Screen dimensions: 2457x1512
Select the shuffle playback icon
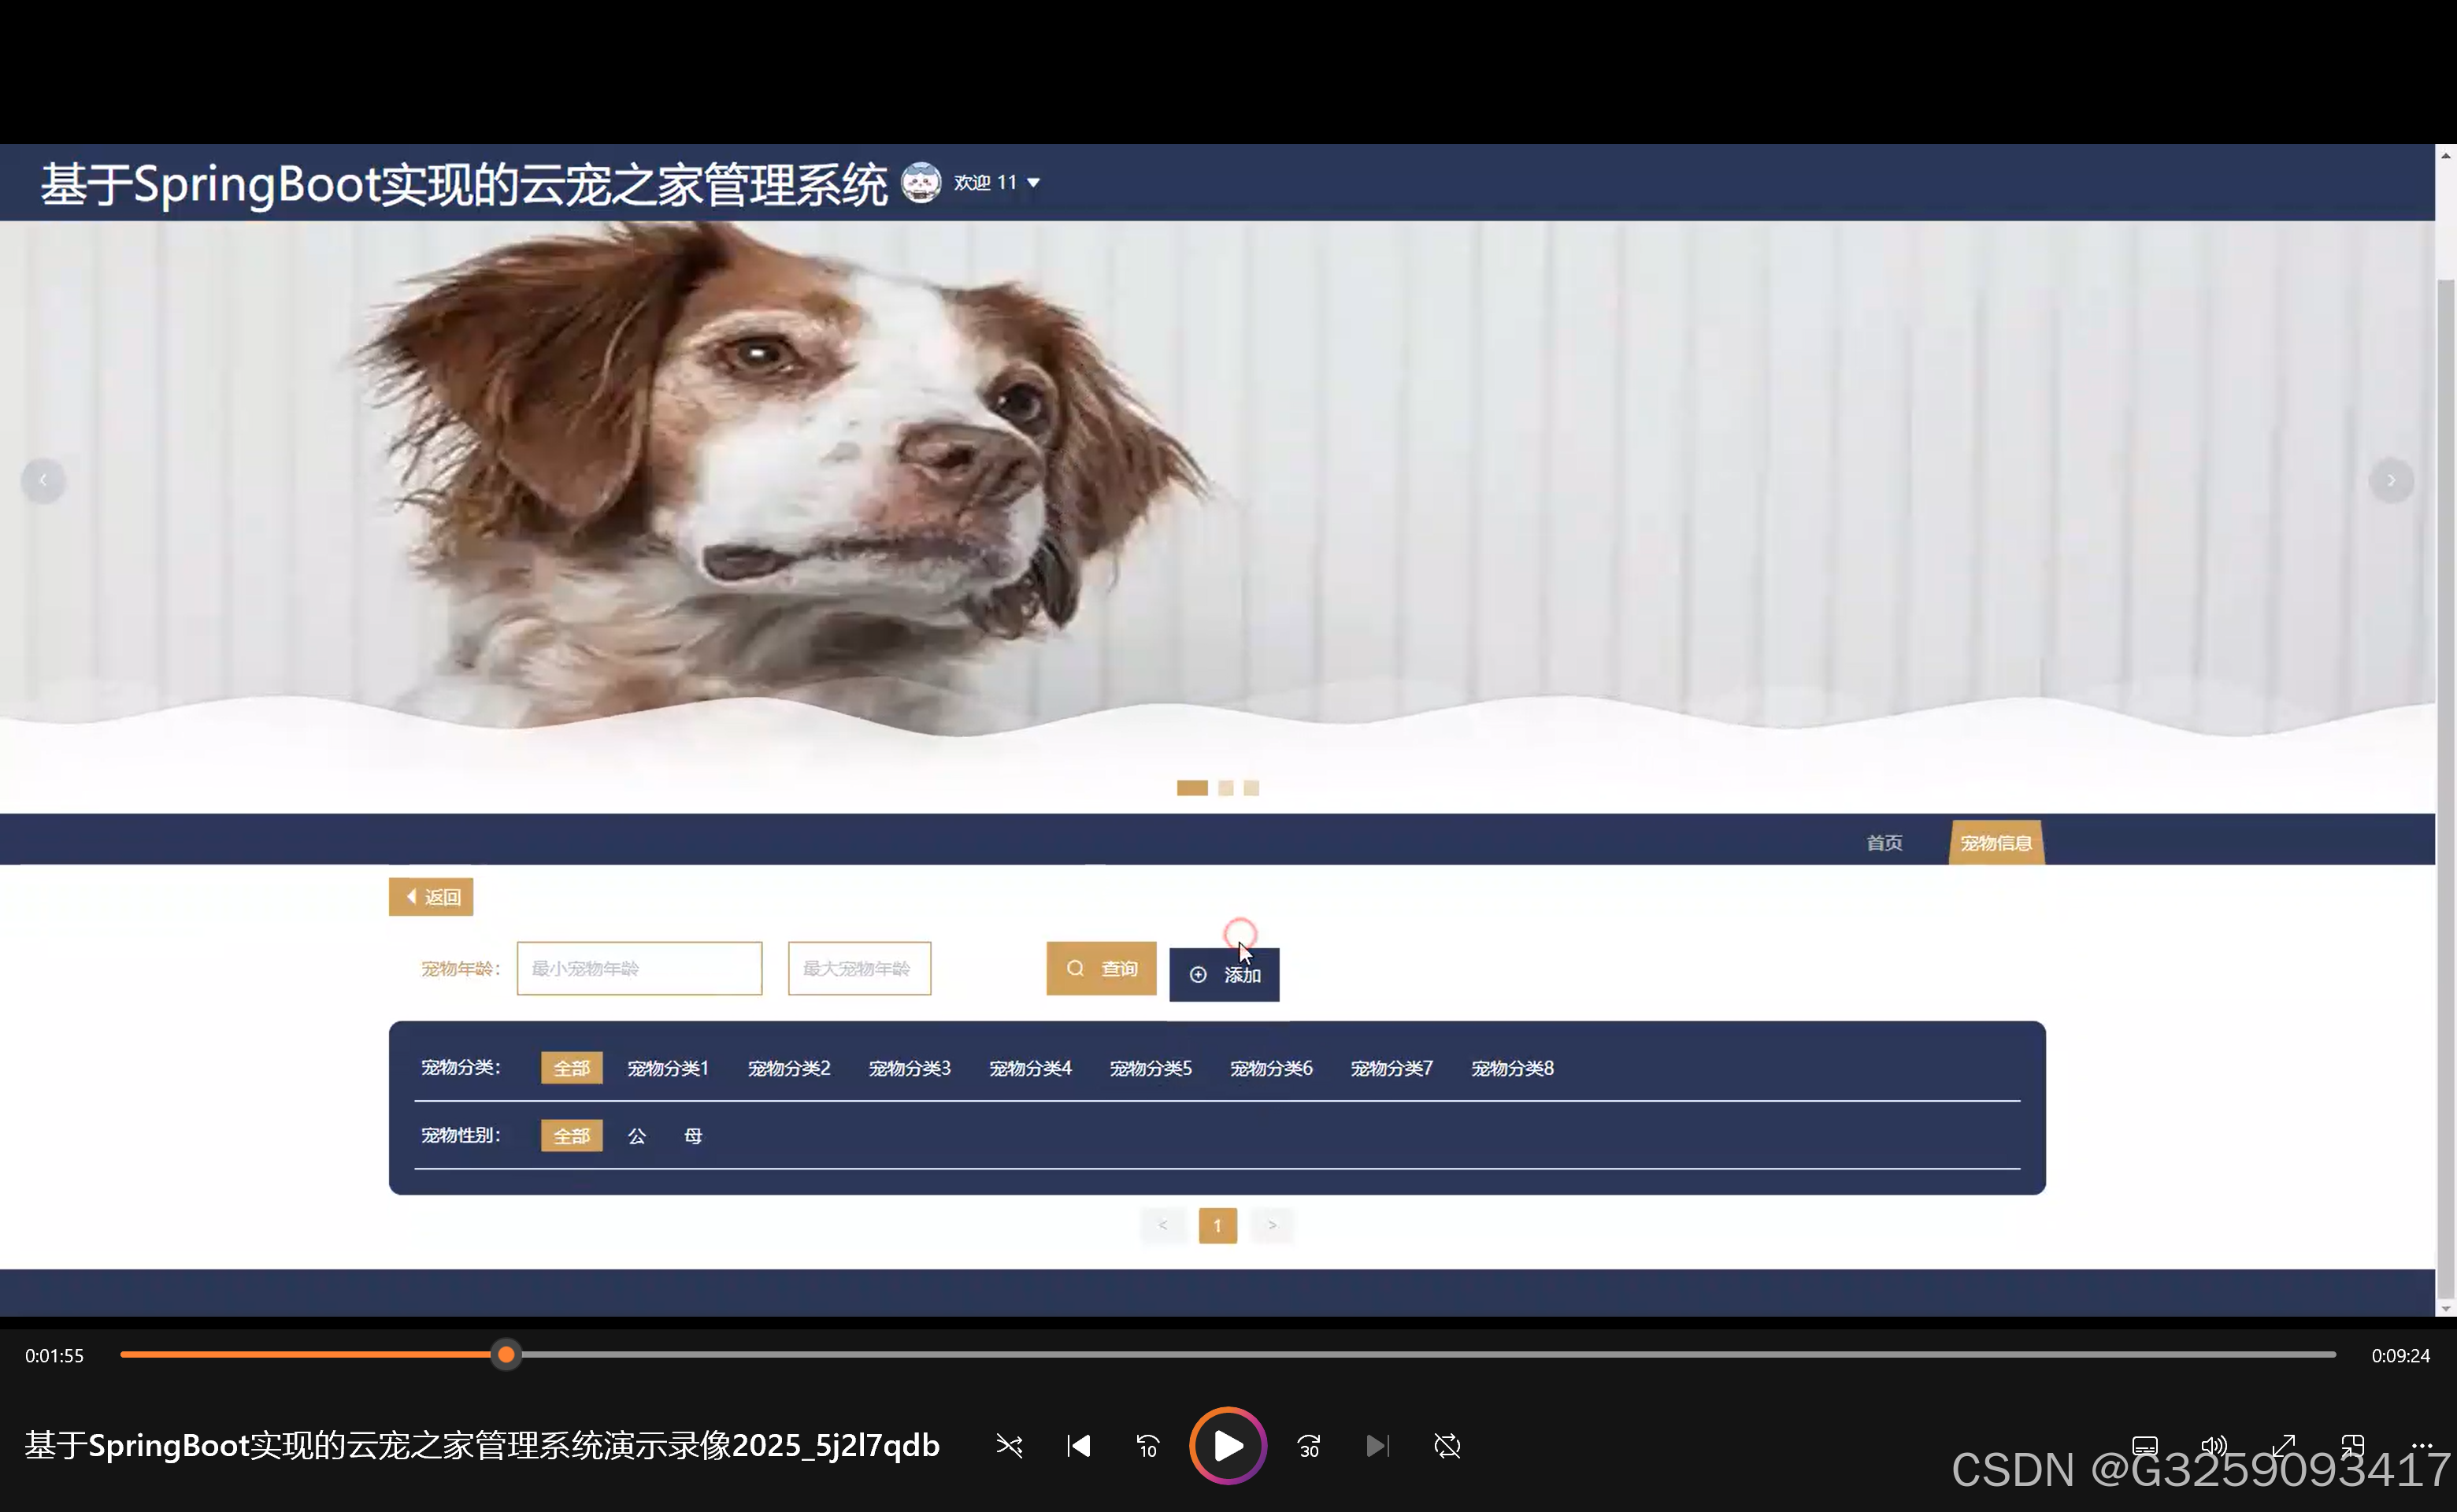[x=1009, y=1446]
